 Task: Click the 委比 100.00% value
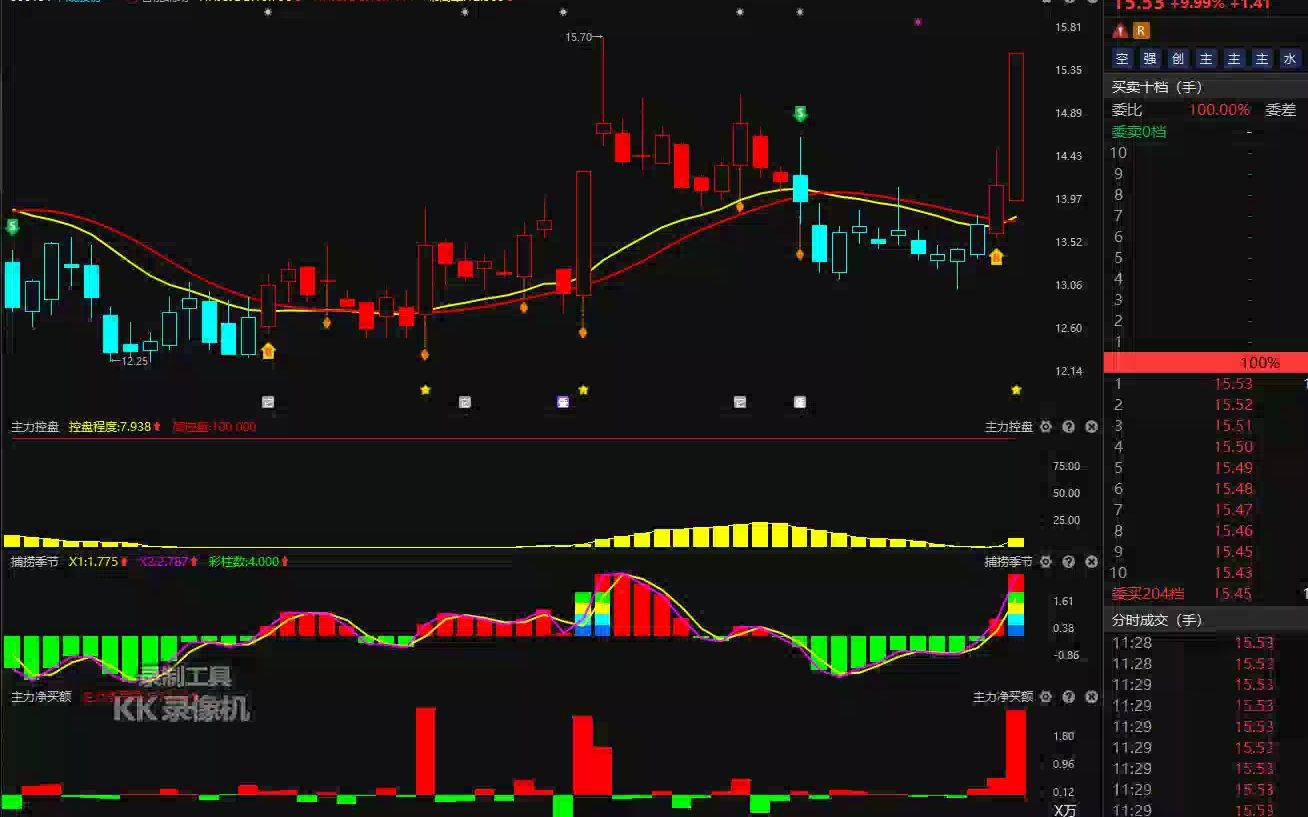click(x=1219, y=110)
